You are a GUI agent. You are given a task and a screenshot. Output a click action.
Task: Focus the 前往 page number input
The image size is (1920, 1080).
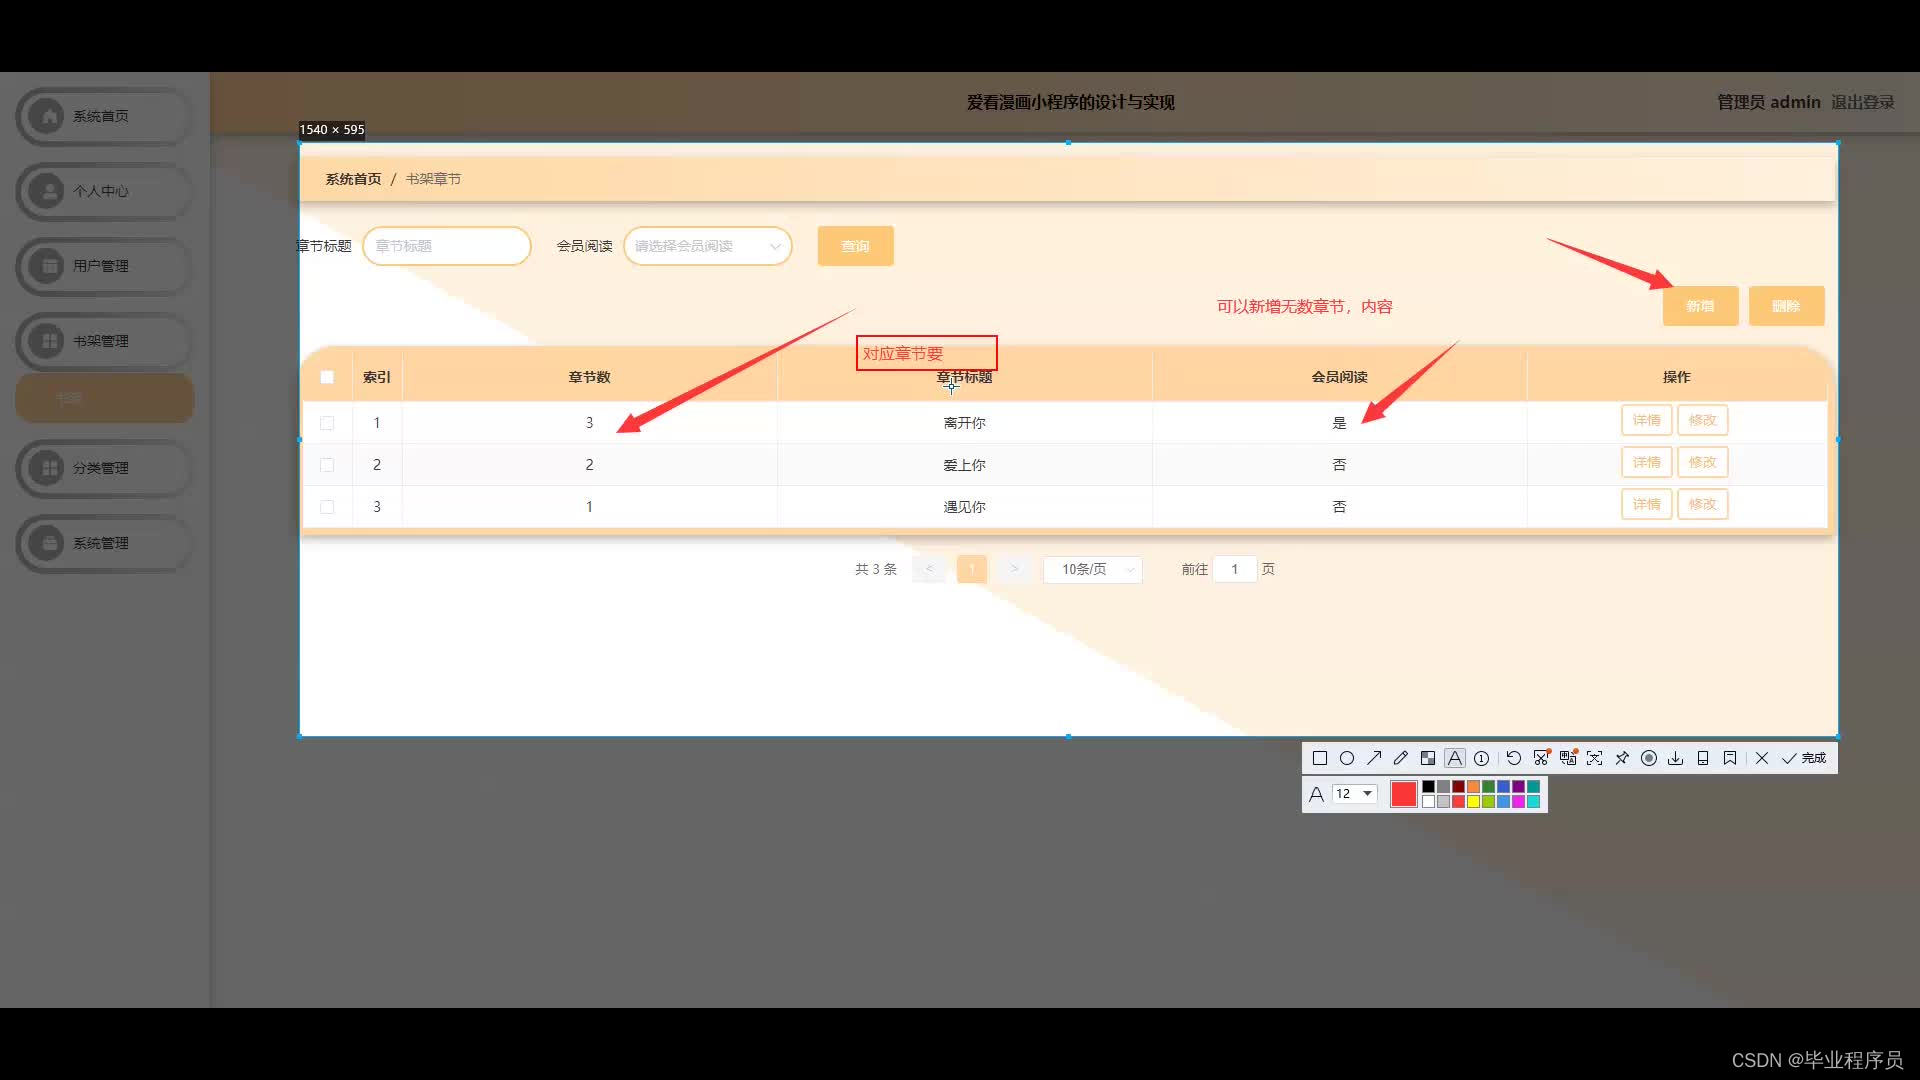tap(1235, 569)
